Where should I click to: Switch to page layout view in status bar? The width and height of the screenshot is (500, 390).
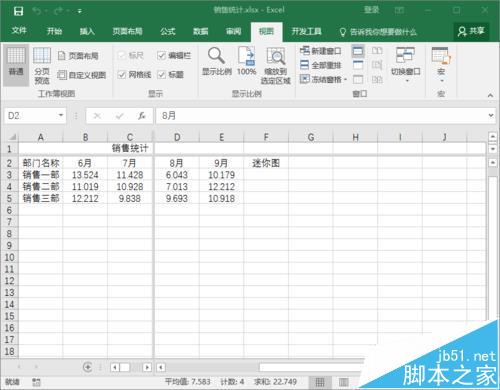pos(344,382)
